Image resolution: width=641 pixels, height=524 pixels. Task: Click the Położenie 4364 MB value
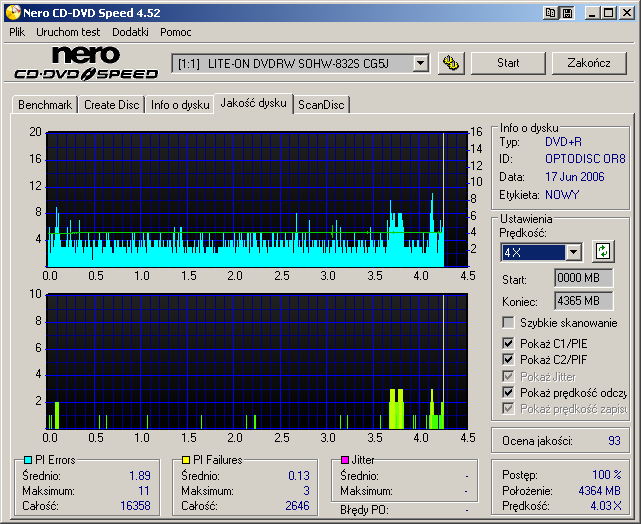pos(600,490)
